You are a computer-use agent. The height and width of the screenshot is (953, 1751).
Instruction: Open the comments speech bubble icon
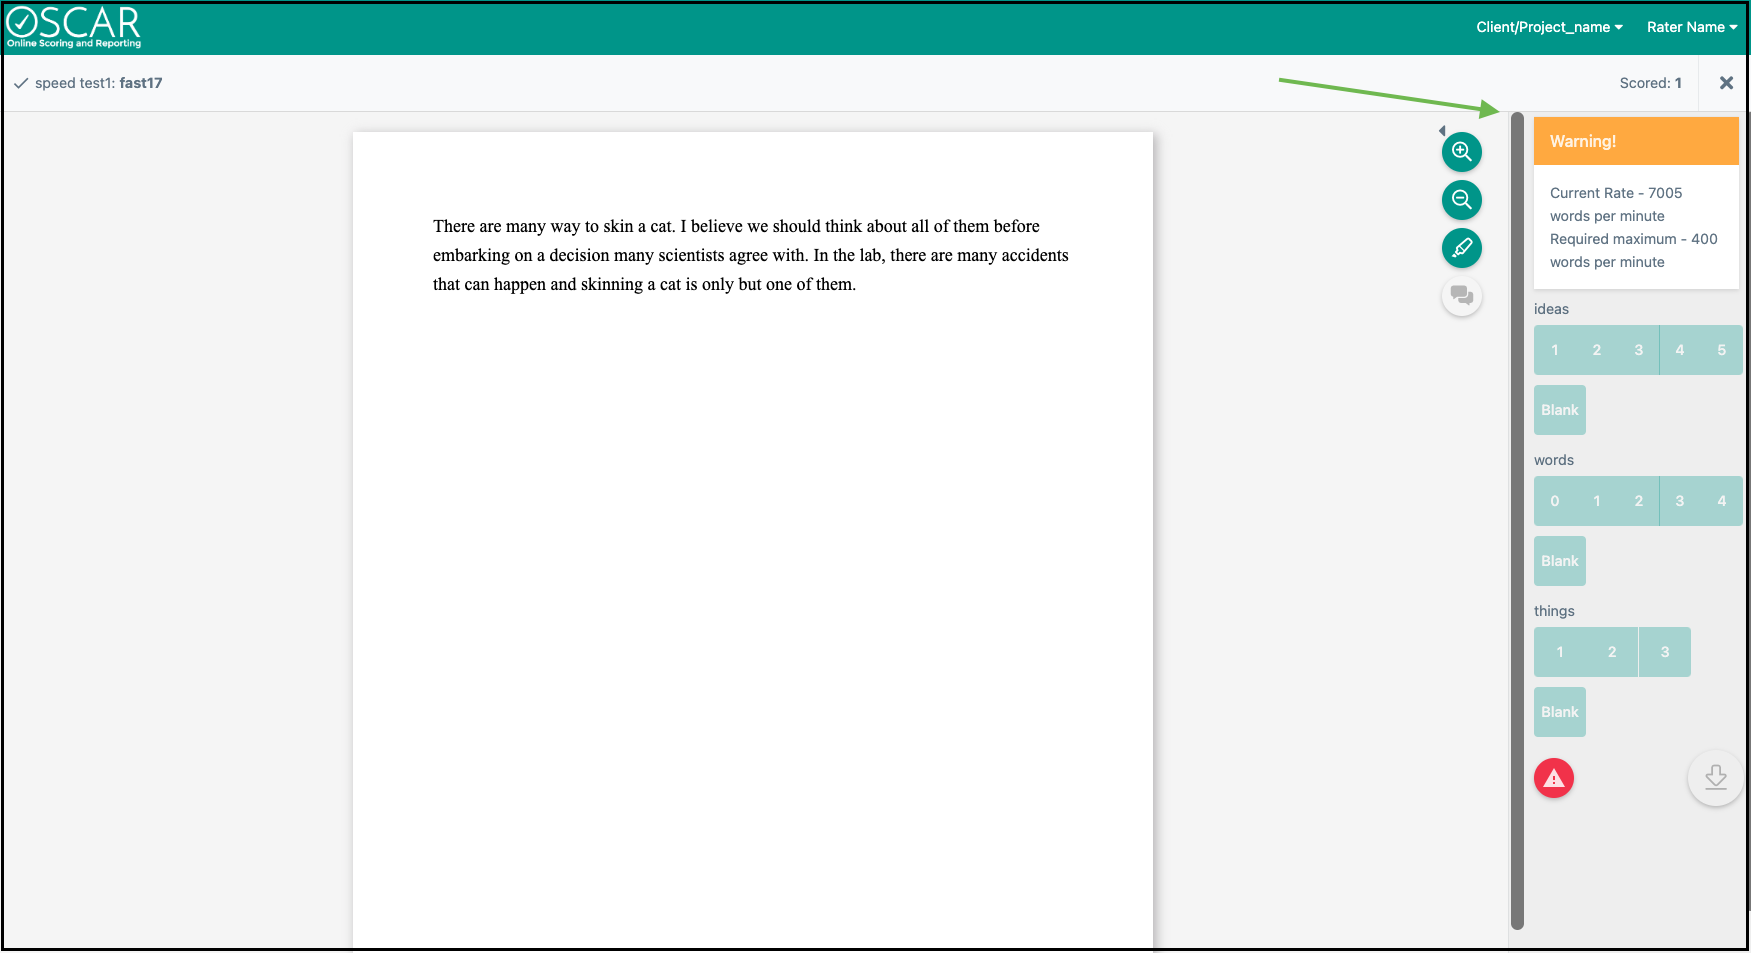1461,296
